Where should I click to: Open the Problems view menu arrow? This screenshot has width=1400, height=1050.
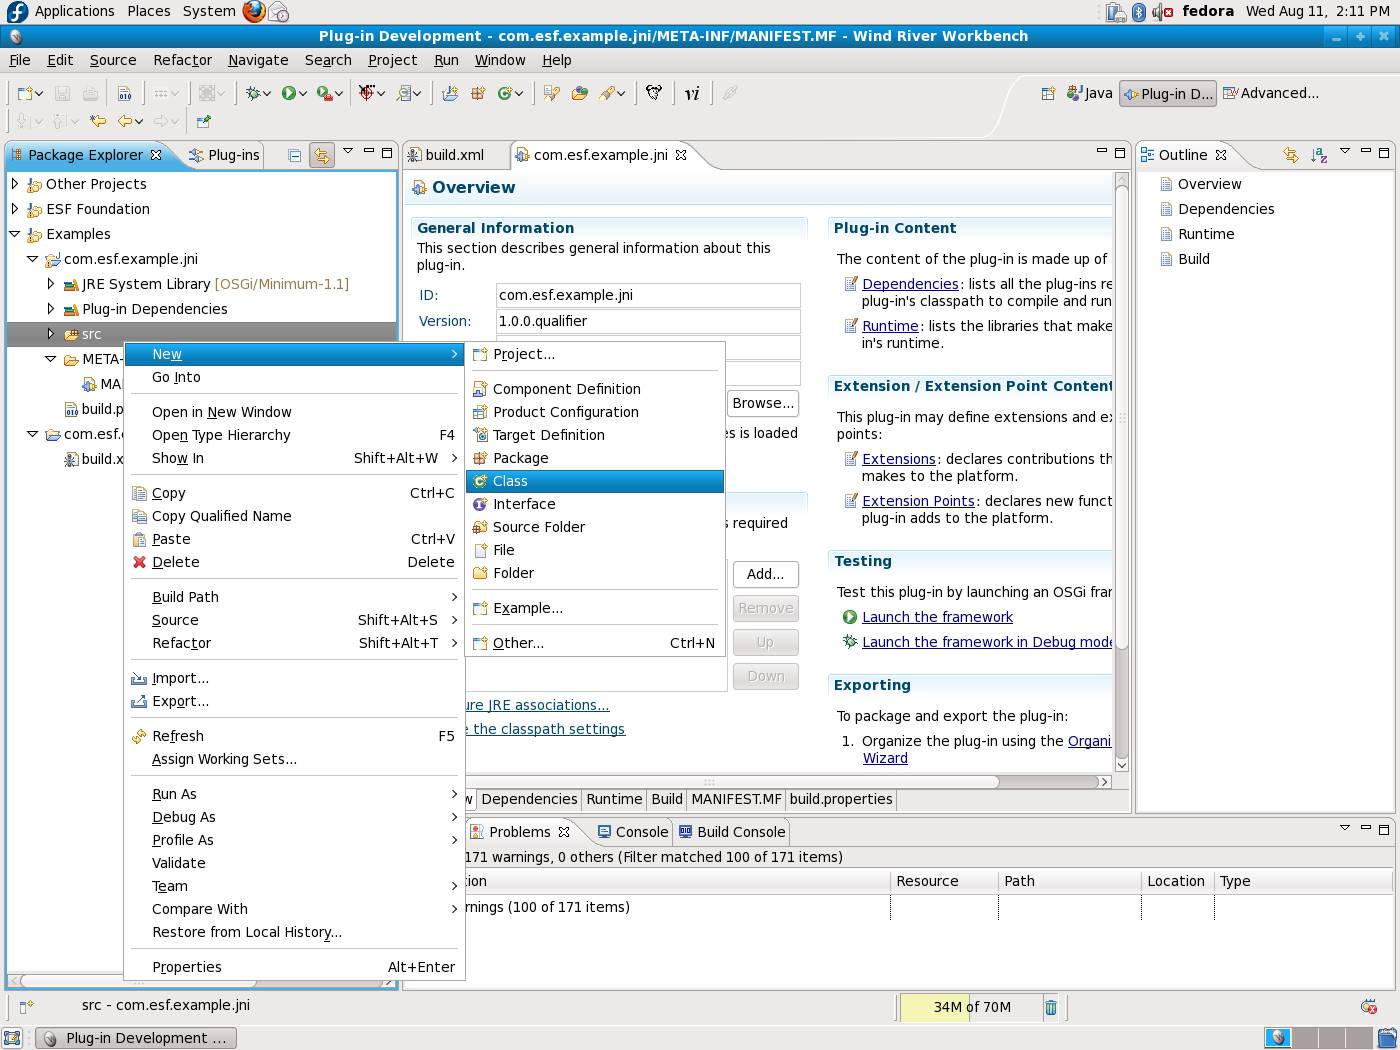[1345, 829]
